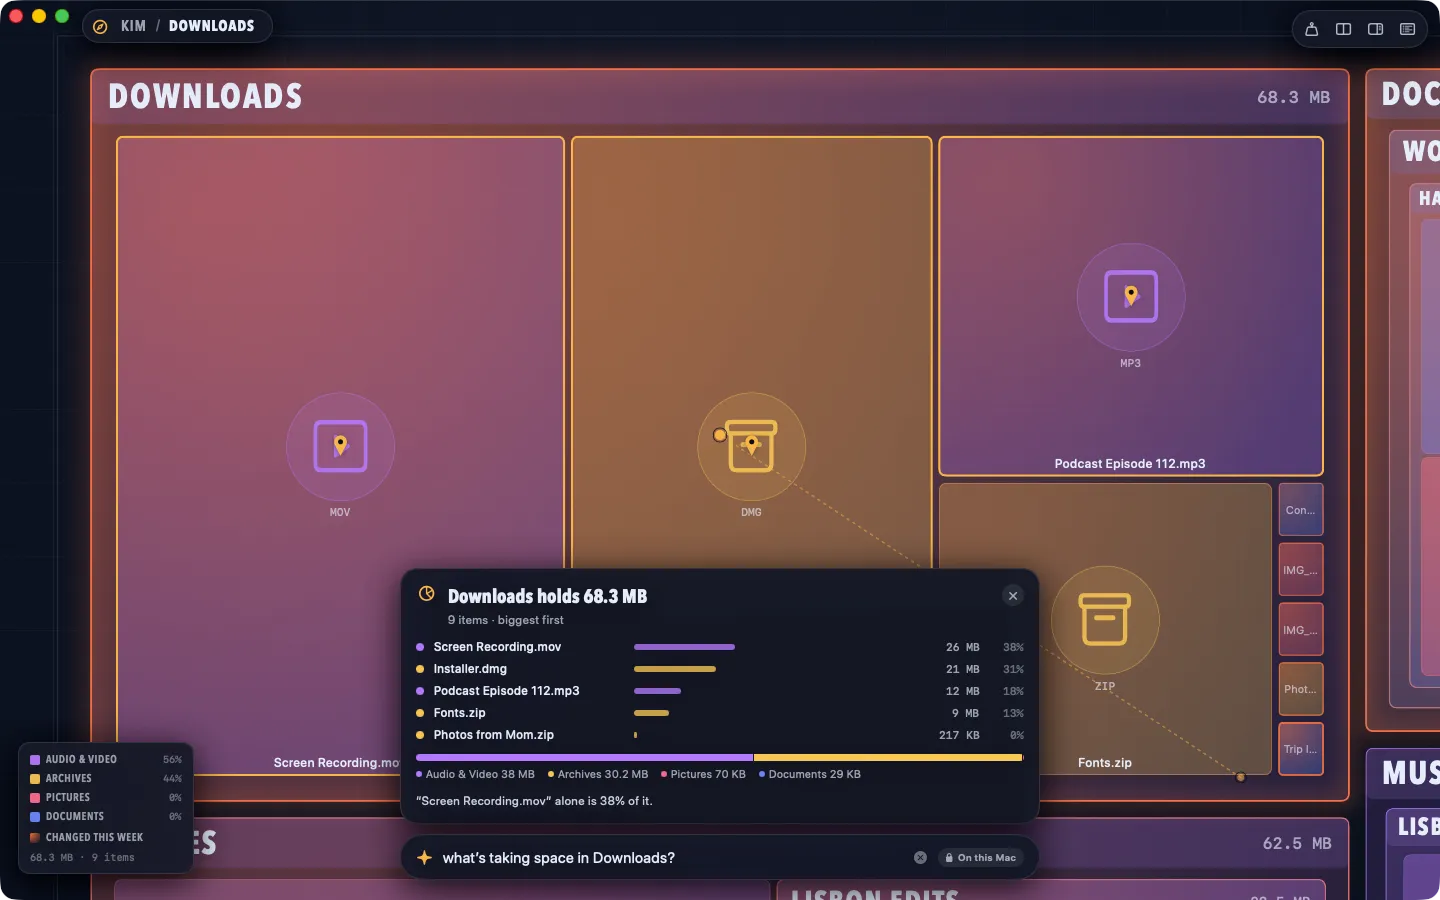
Task: Switch to the split columns view
Action: tap(1344, 29)
